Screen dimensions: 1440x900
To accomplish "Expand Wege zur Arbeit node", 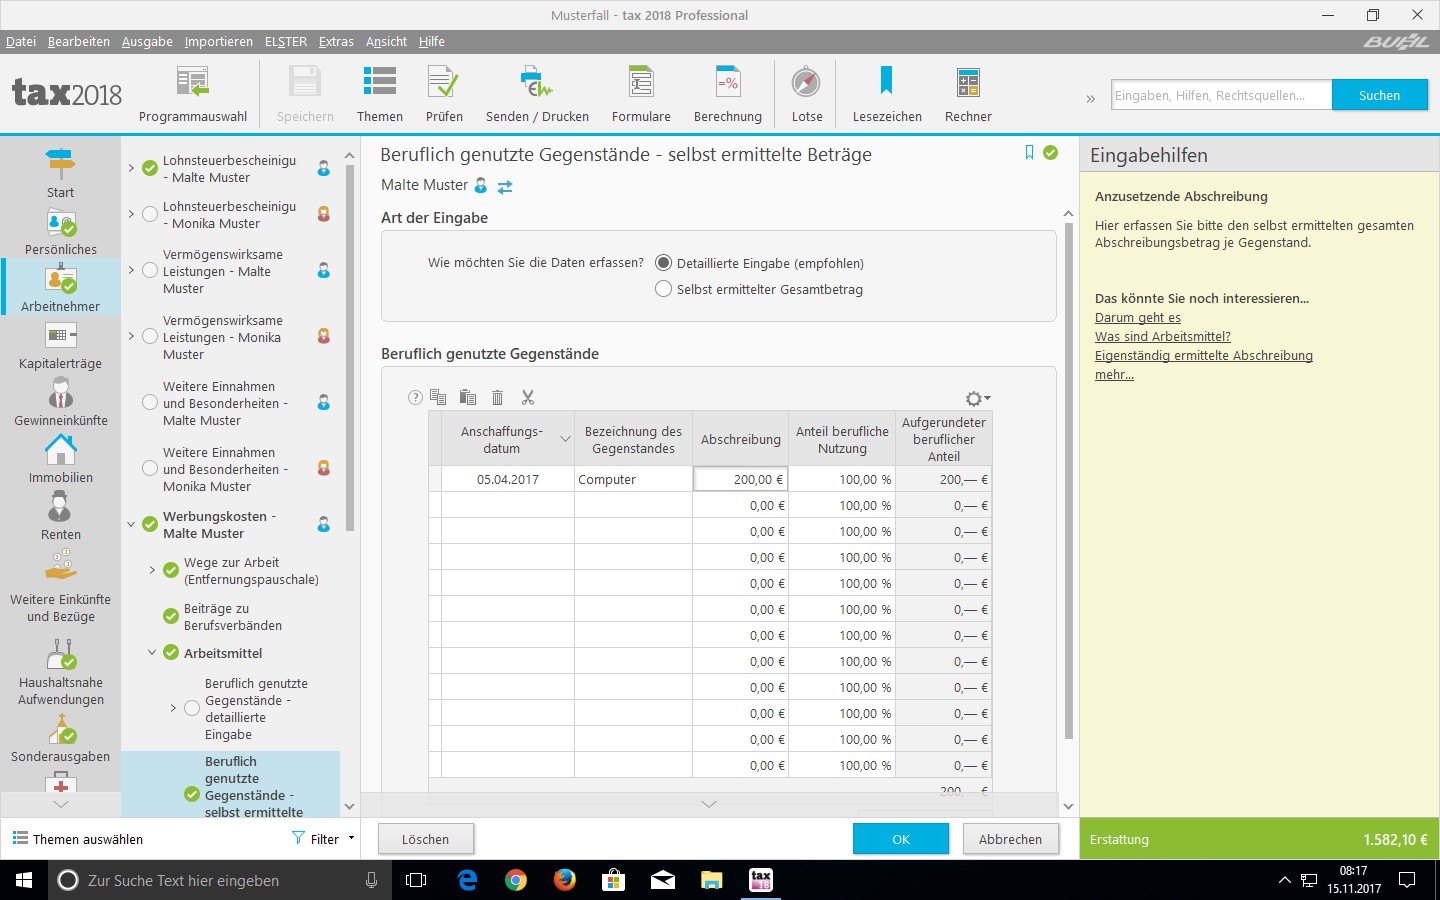I will (152, 570).
